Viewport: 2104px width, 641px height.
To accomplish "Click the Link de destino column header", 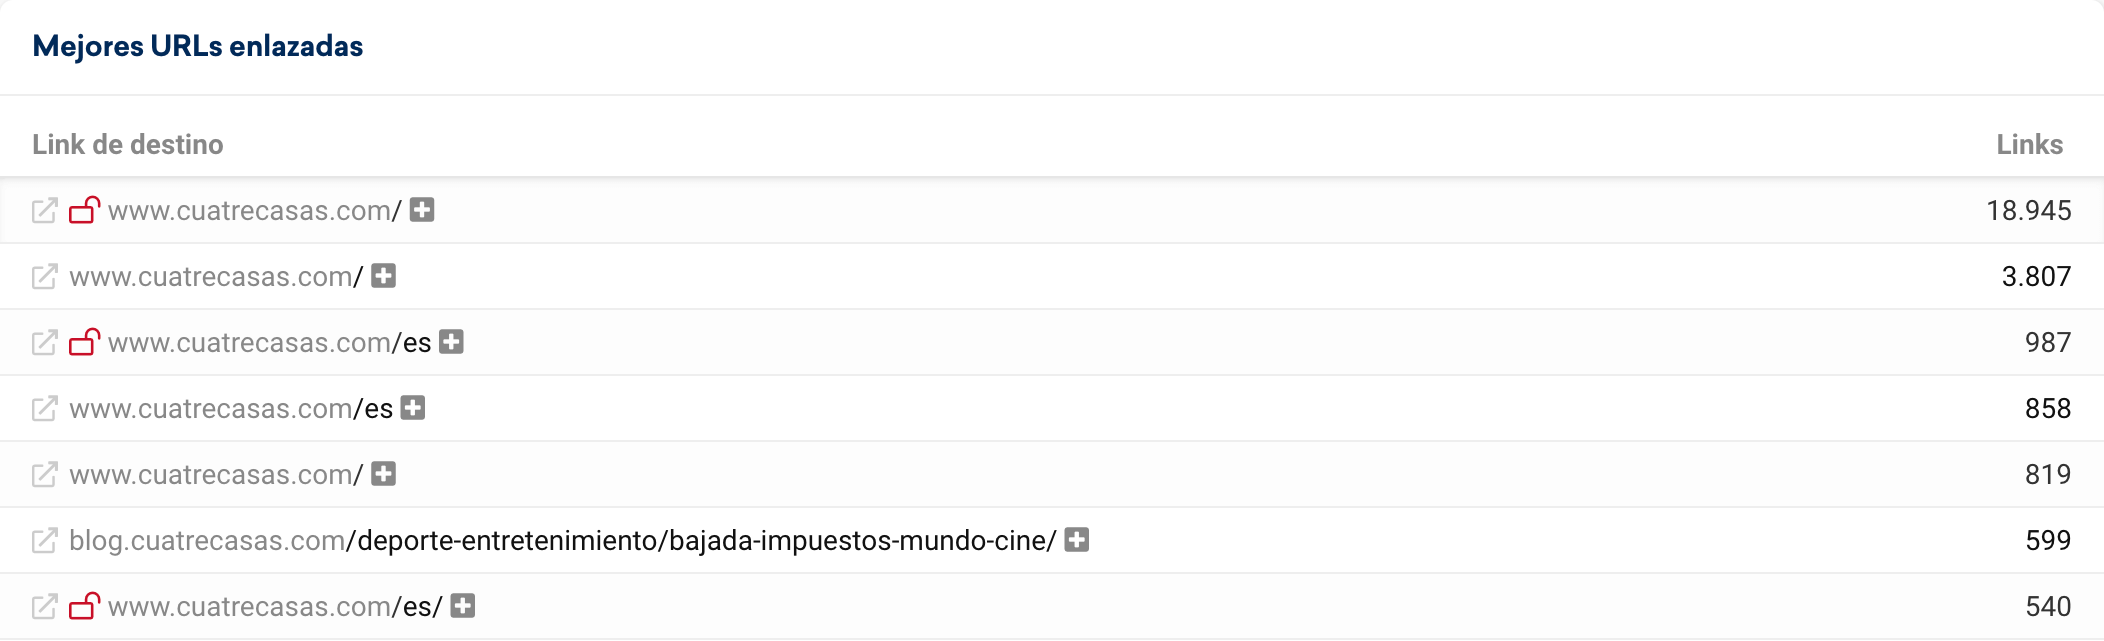I will coord(128,144).
